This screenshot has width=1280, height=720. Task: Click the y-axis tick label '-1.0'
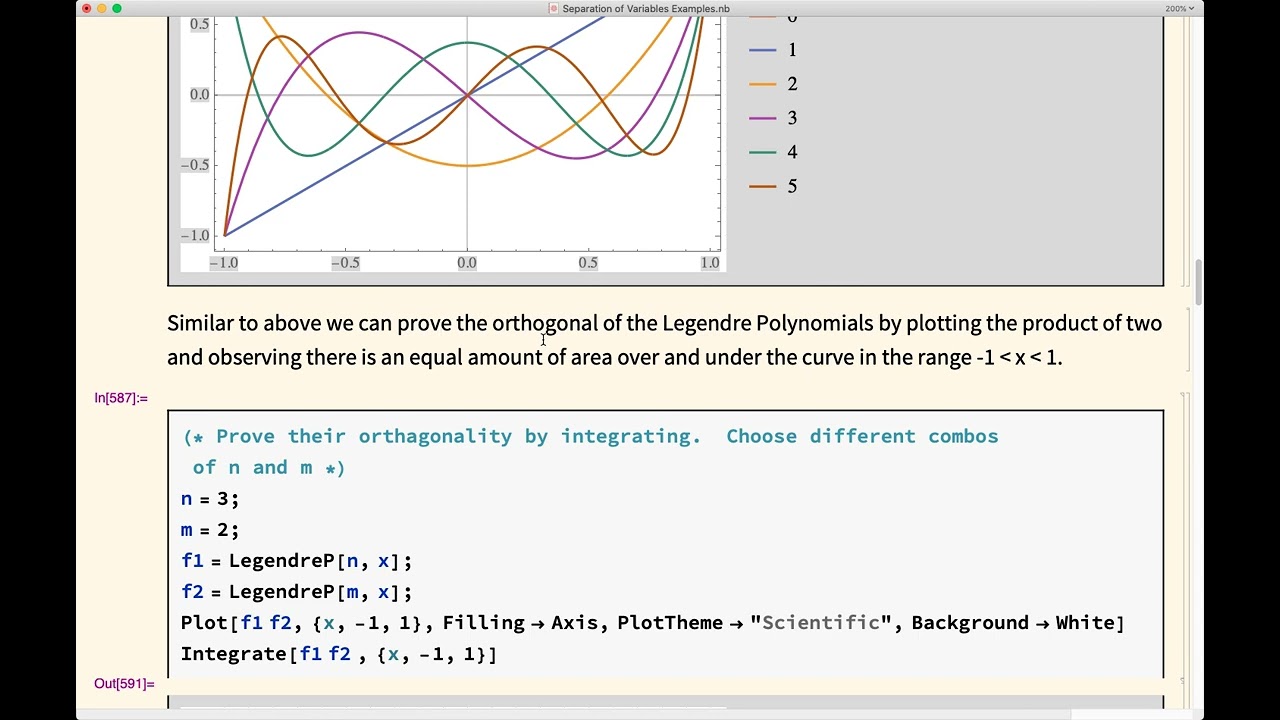point(196,236)
